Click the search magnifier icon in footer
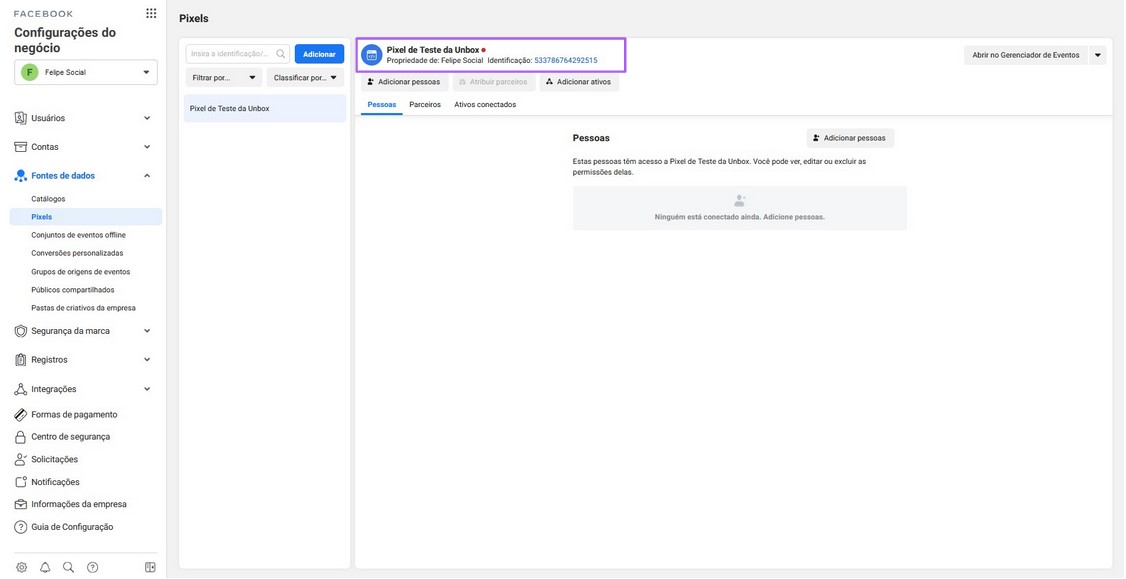Viewport: 1126px width, 579px height. [x=68, y=568]
